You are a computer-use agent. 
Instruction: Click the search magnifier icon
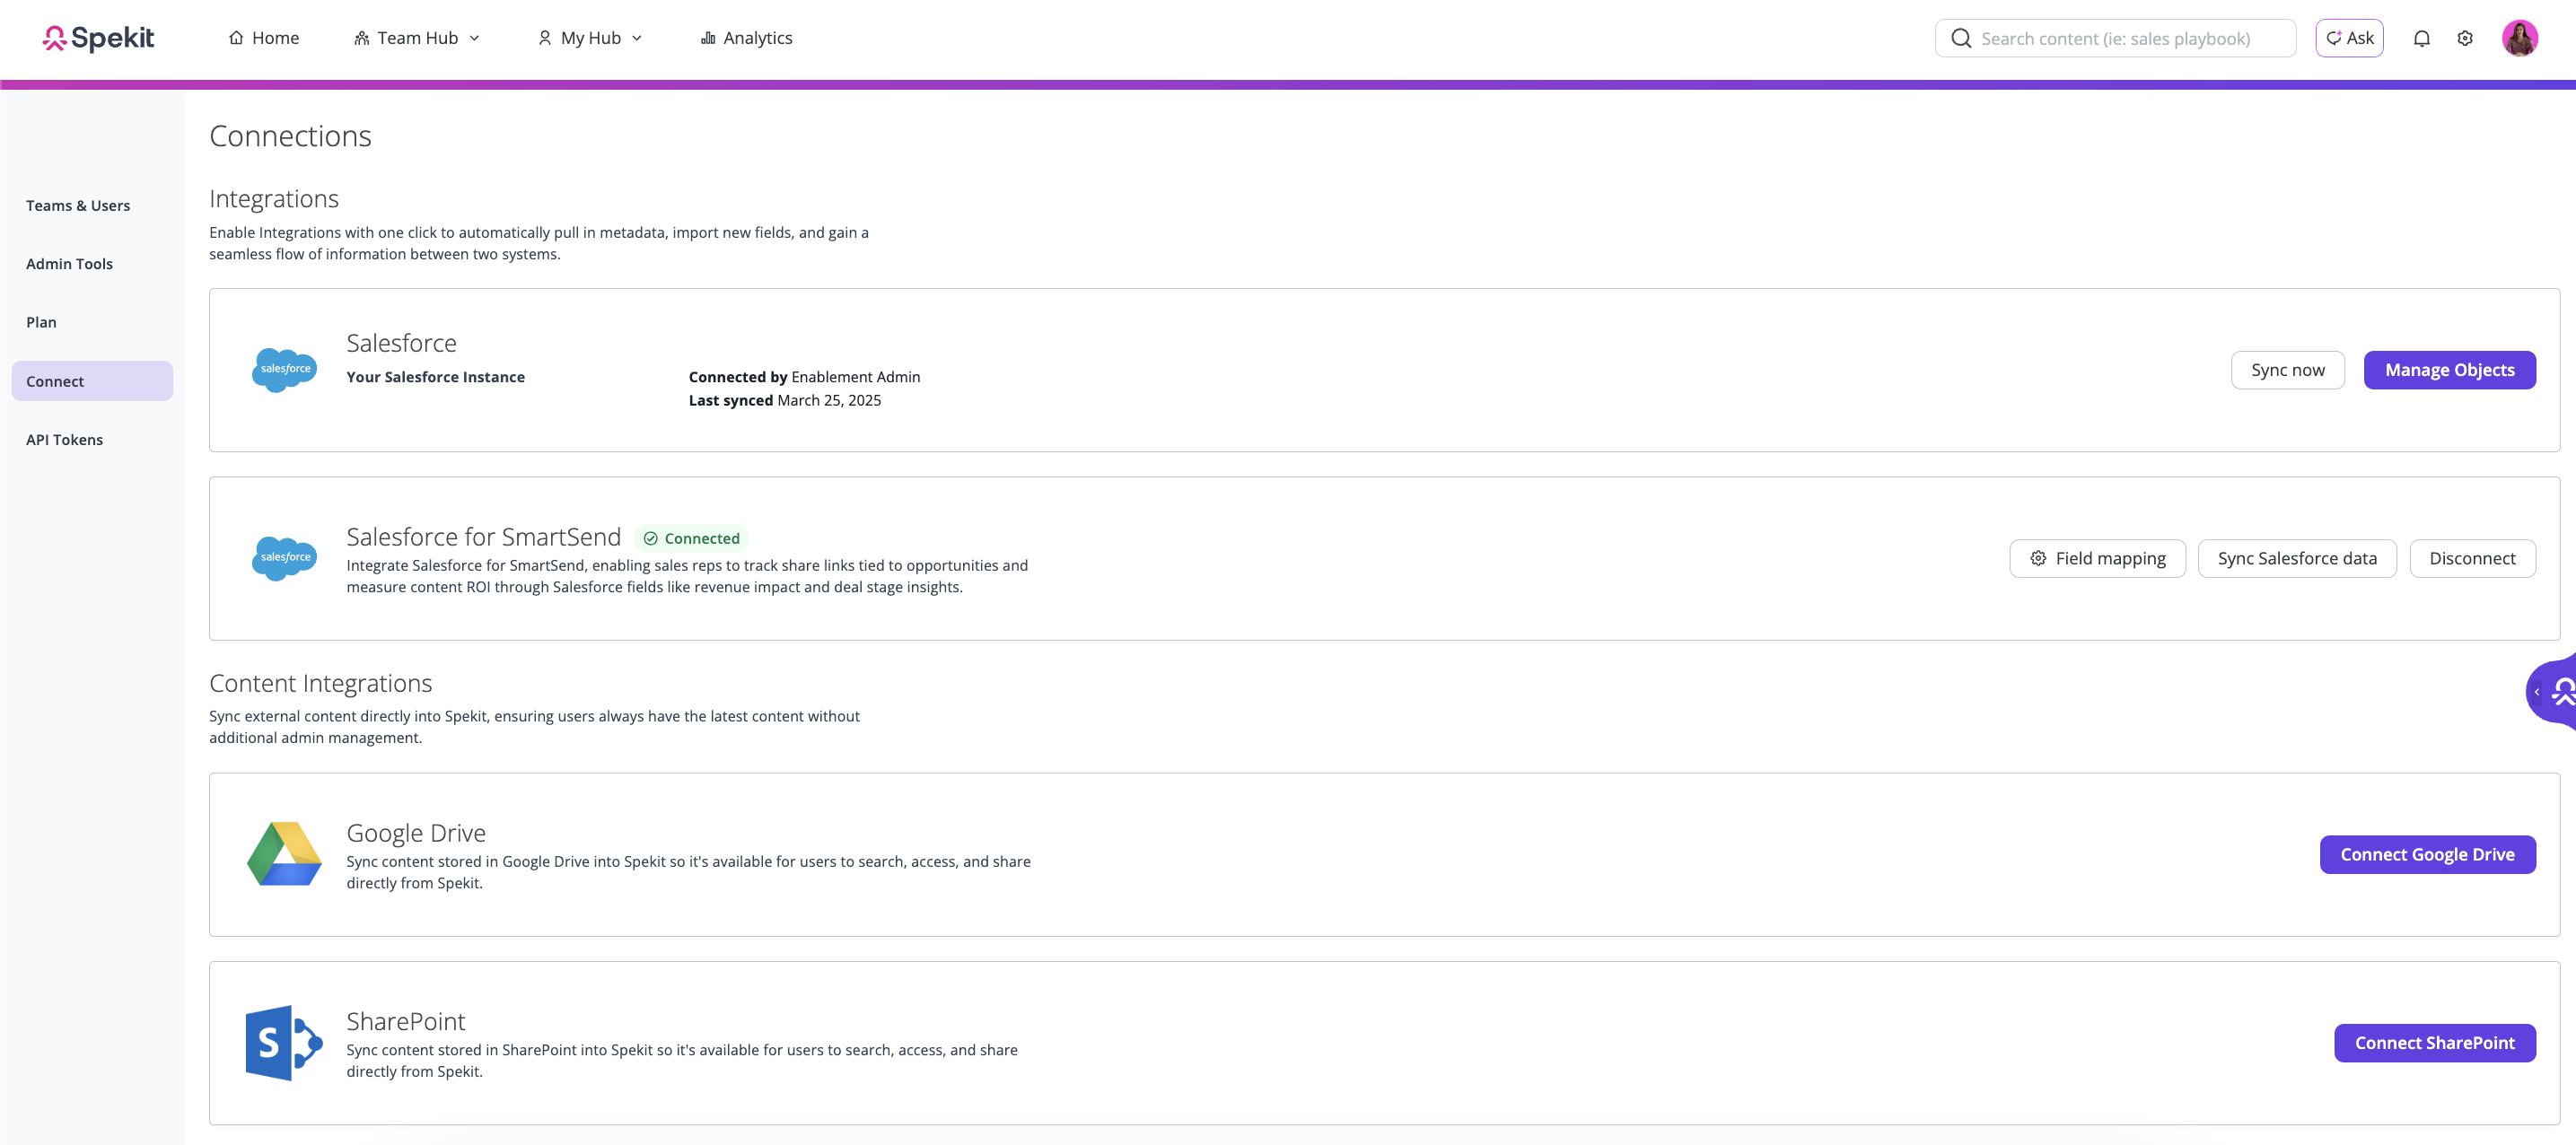(x=1961, y=38)
